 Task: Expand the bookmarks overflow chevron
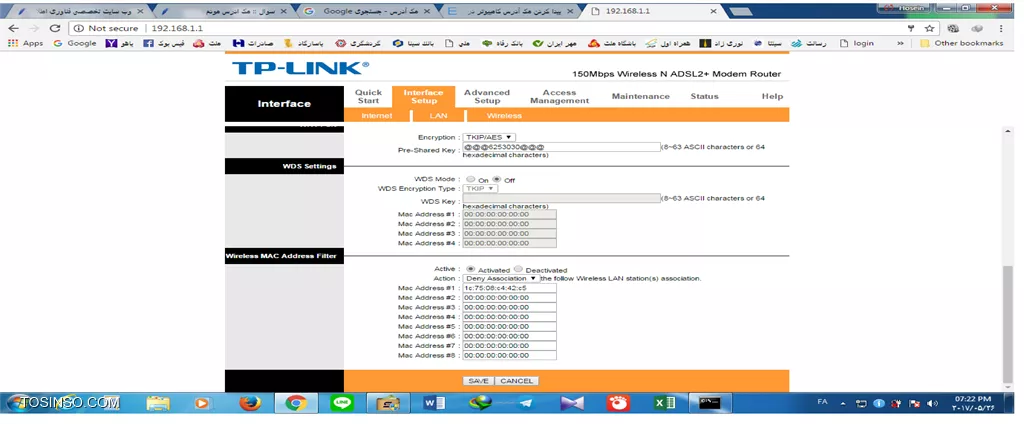901,43
